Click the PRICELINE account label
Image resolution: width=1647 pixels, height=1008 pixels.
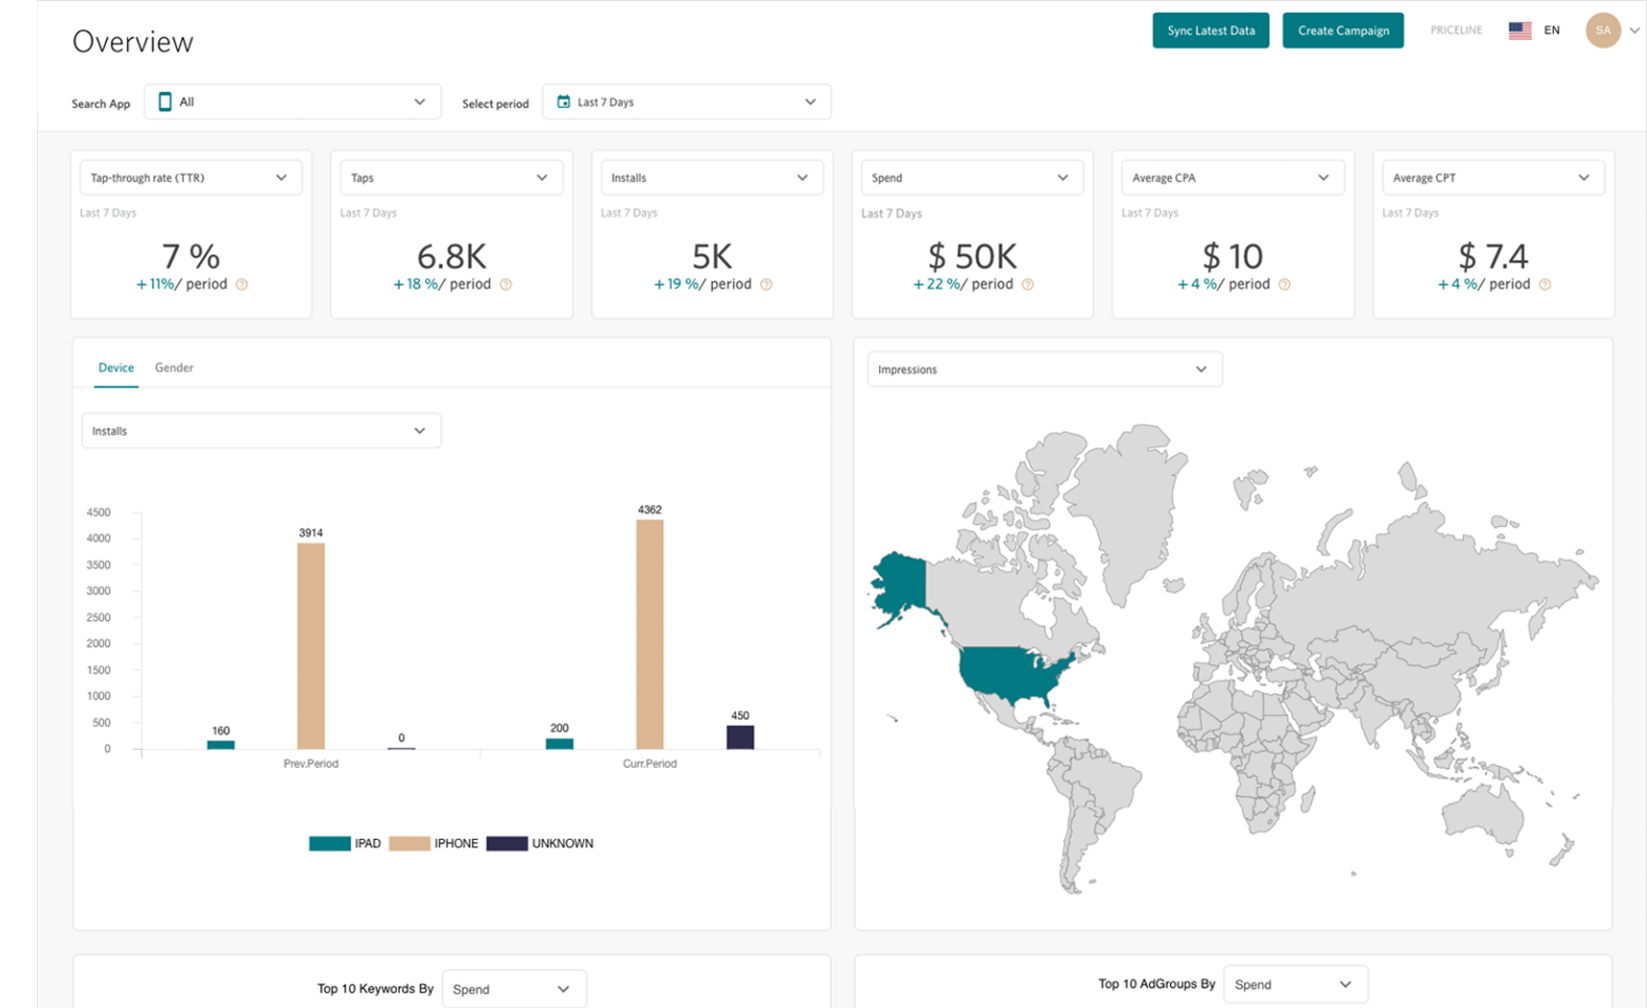pyautogui.click(x=1456, y=30)
